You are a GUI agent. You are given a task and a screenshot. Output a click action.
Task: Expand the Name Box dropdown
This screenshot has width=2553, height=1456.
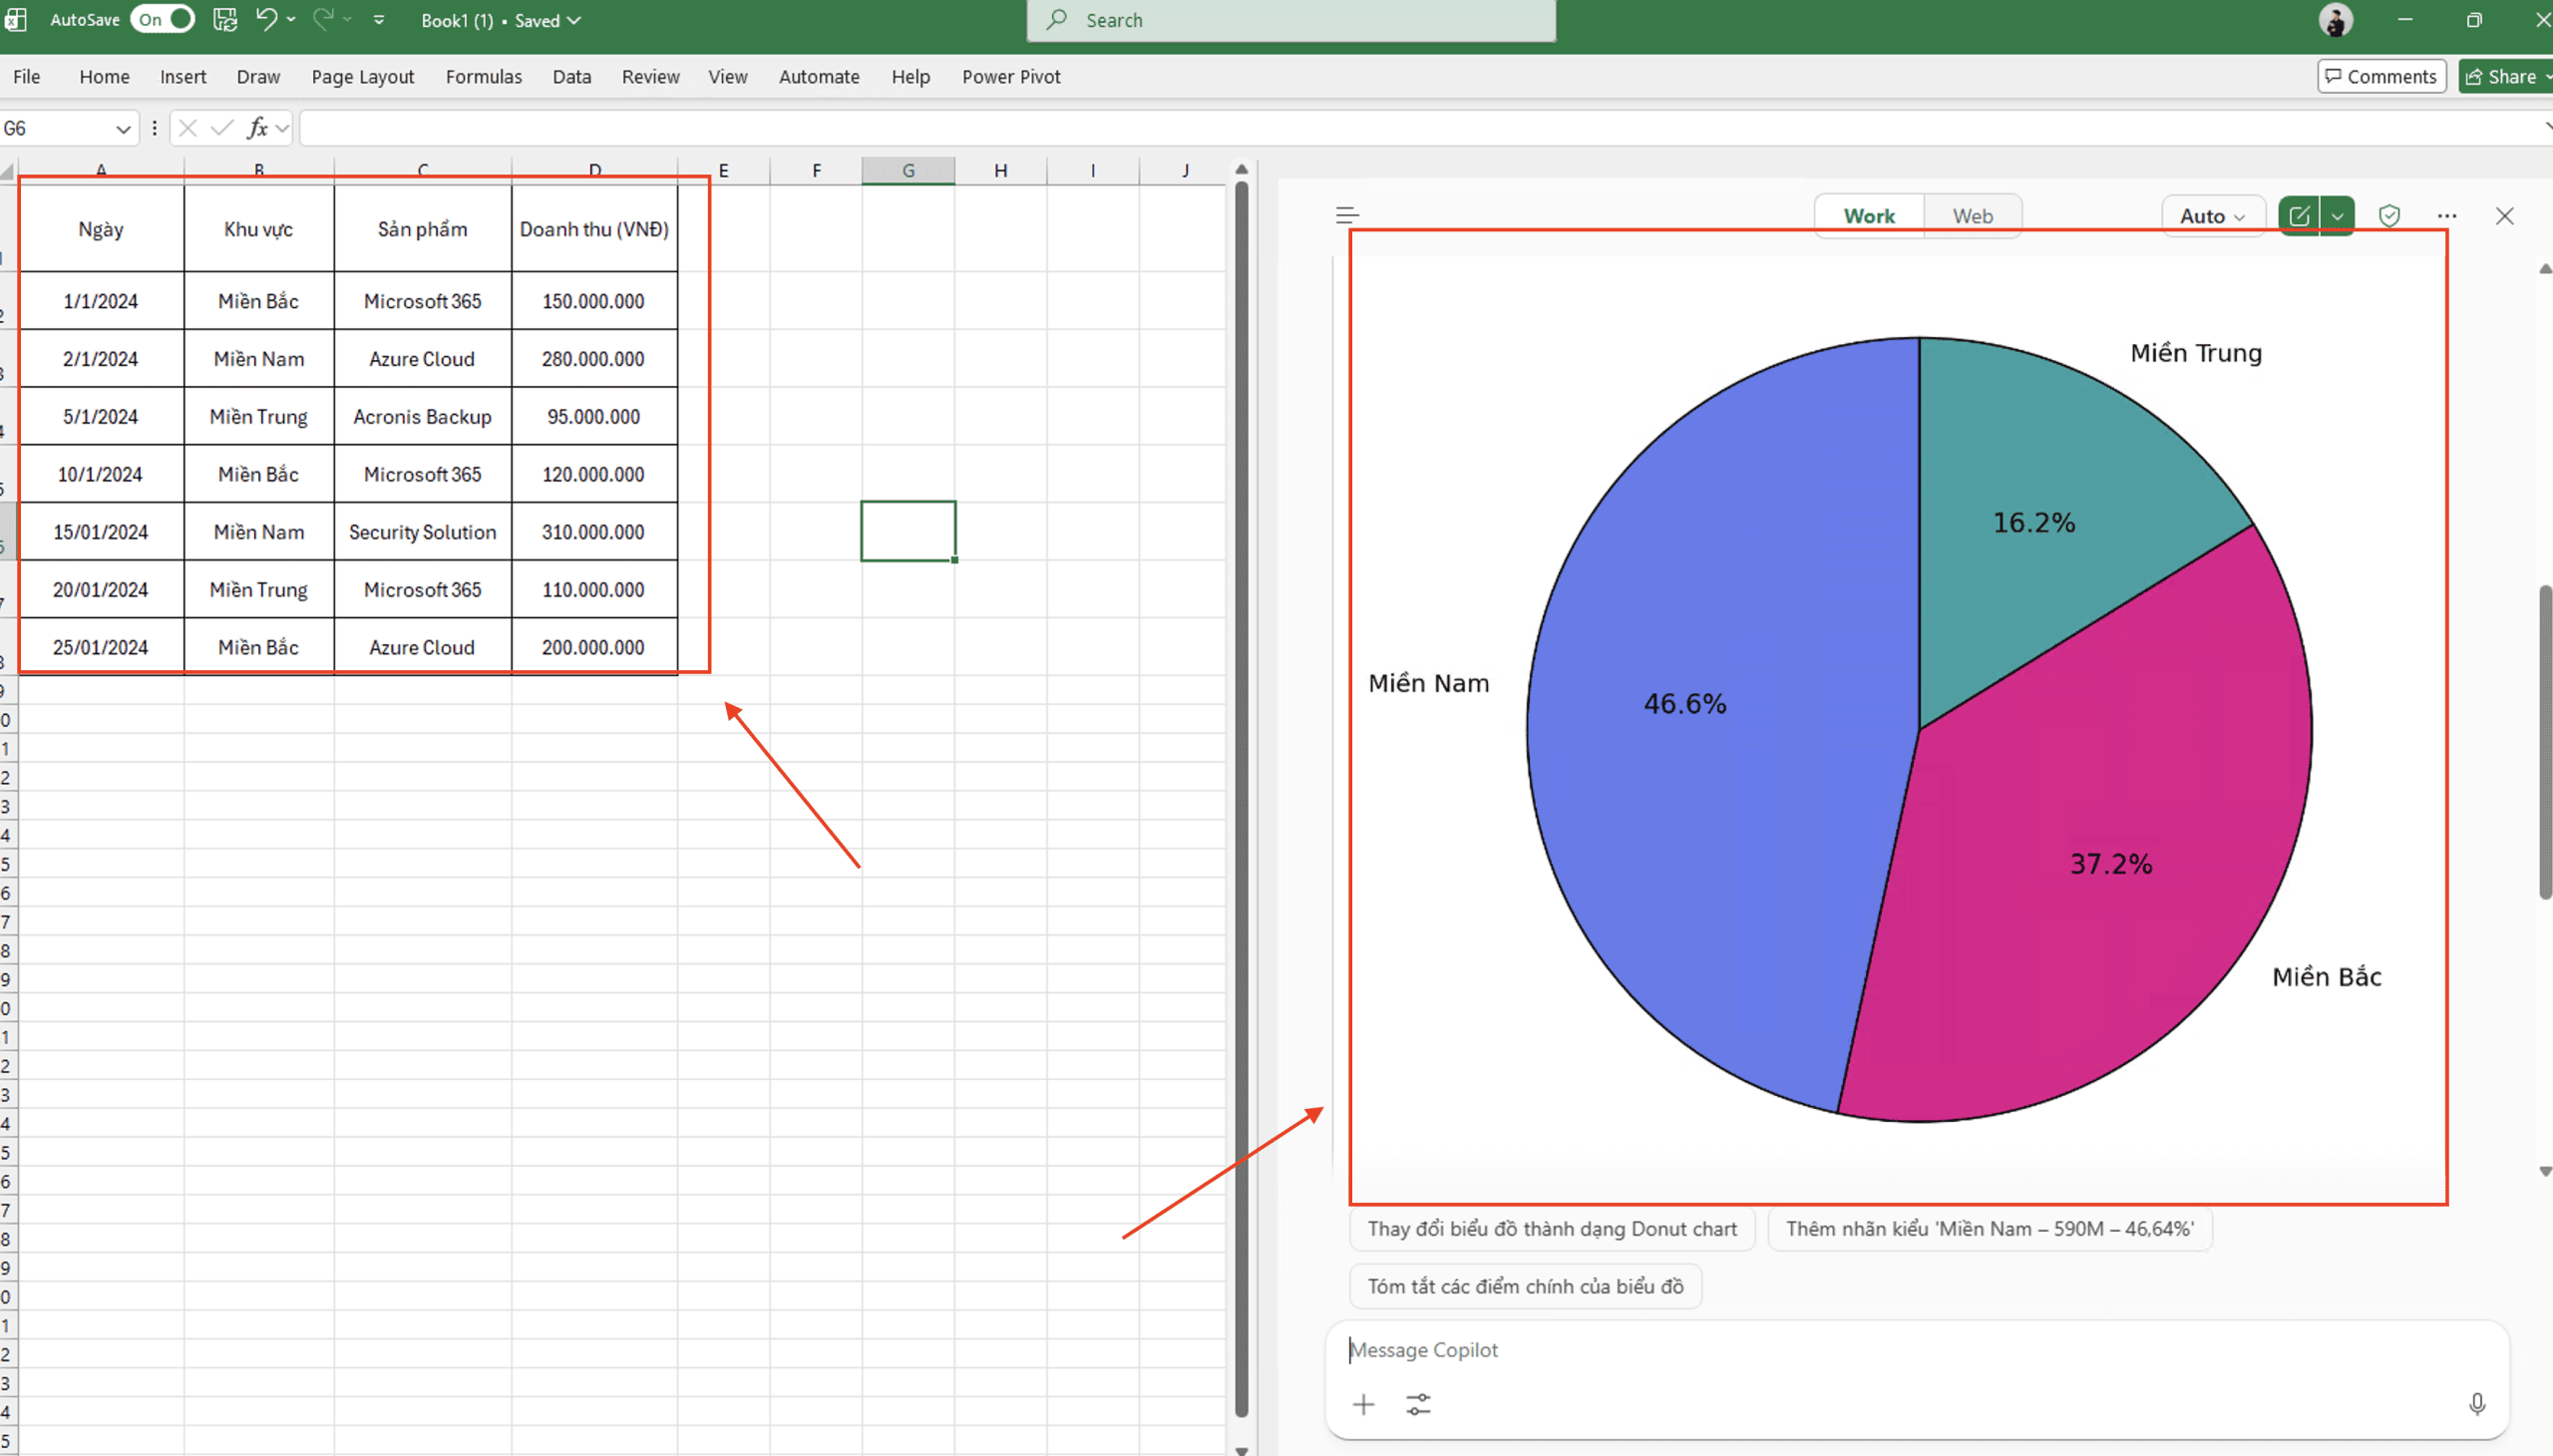click(x=123, y=129)
